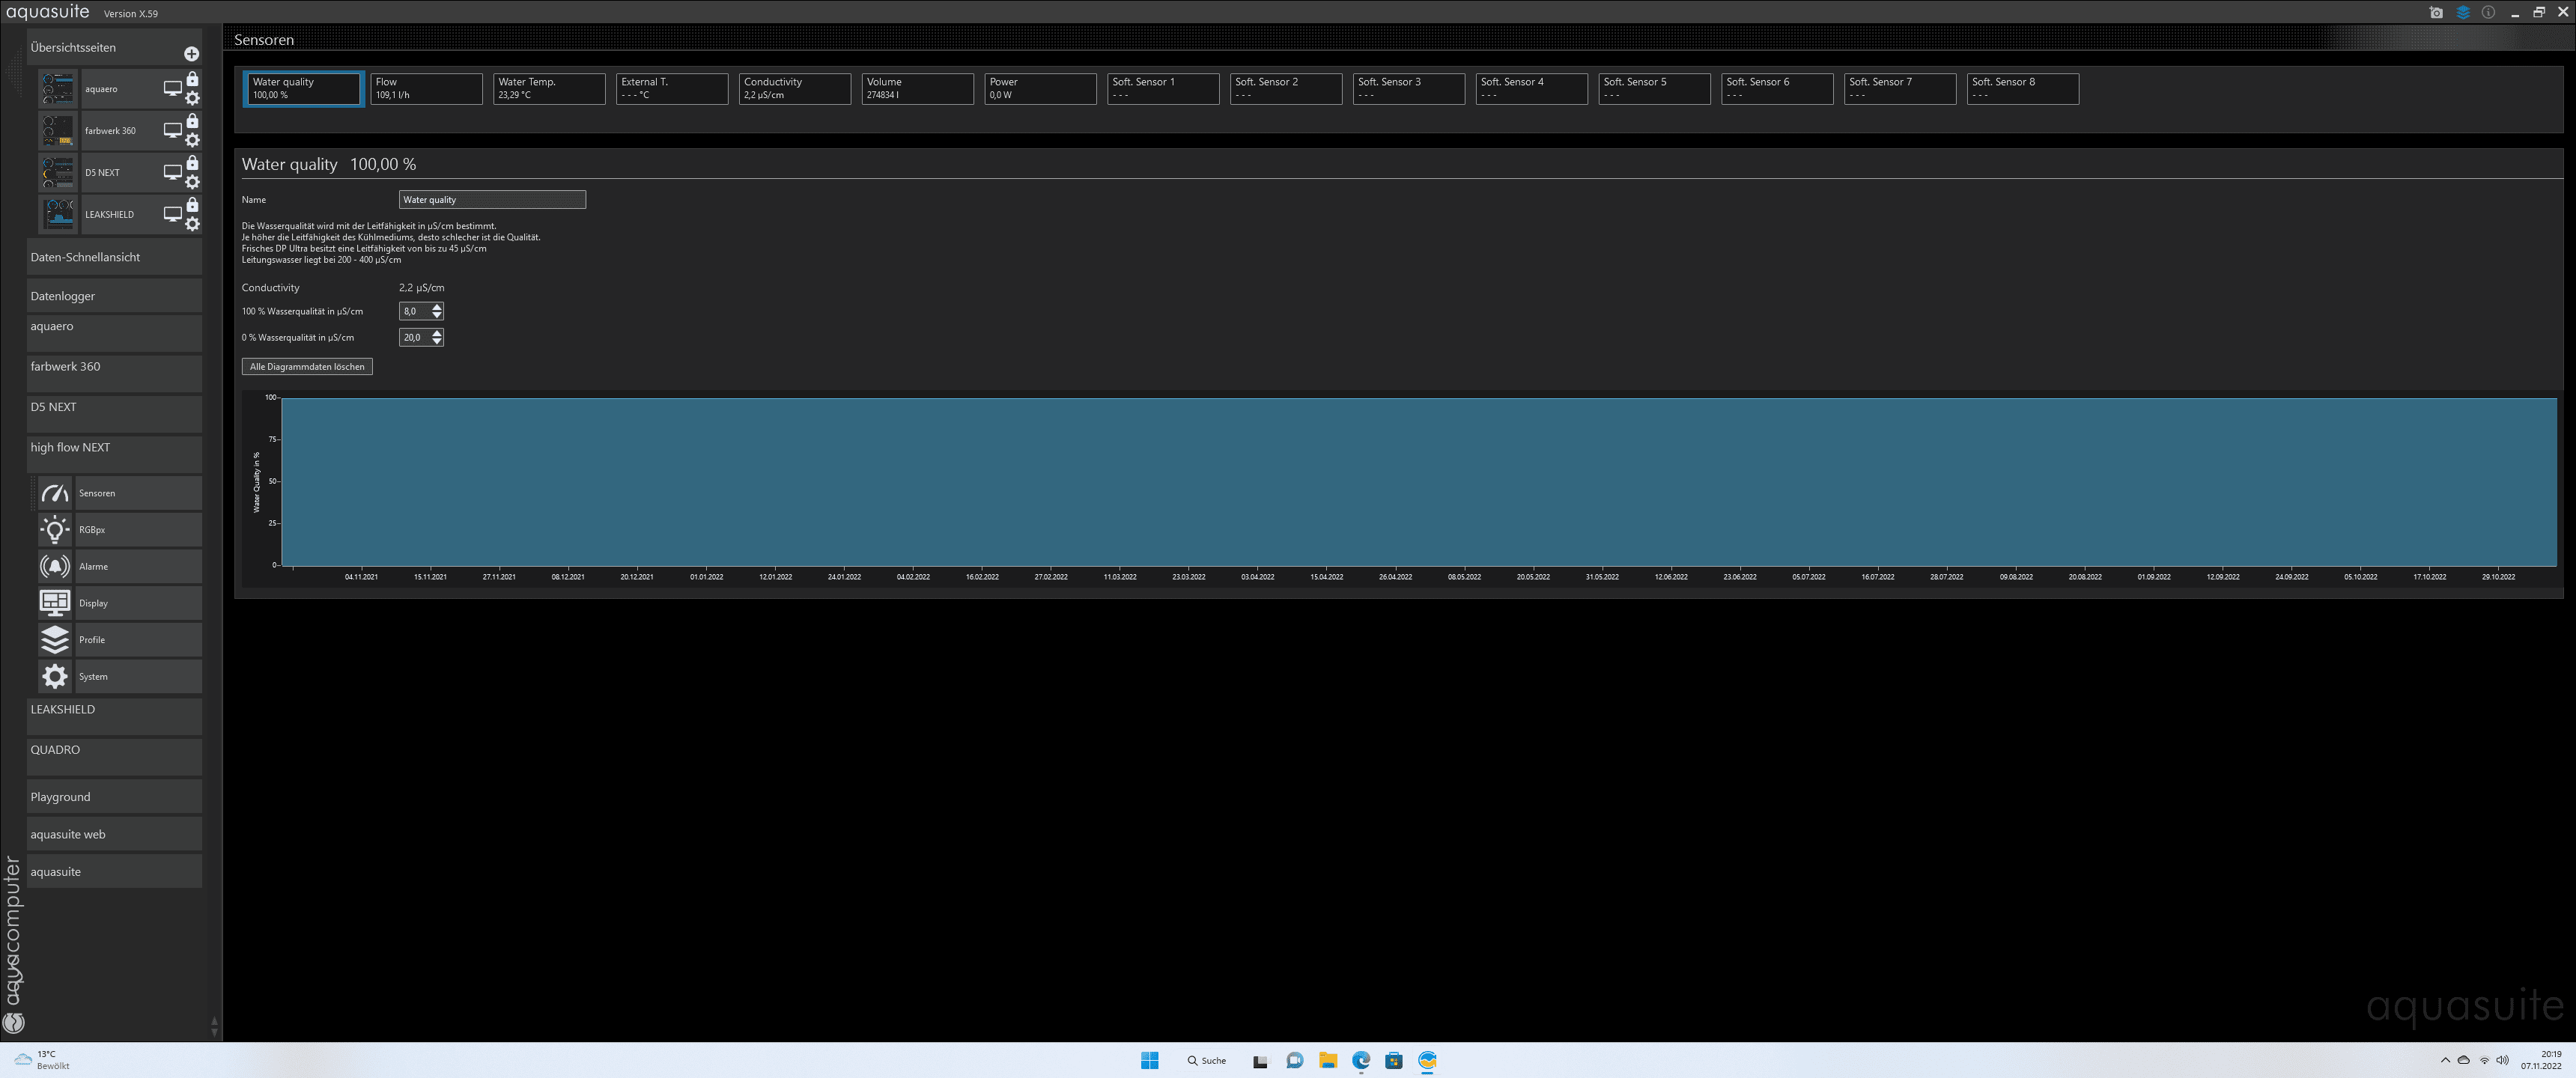Expand the D5 NEXT device section
This screenshot has height=1078, width=2576.
point(114,414)
